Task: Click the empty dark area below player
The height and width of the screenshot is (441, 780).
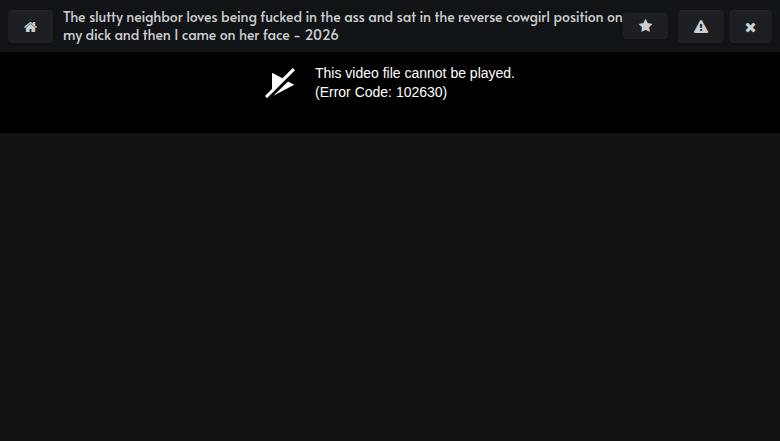Action: 390,287
